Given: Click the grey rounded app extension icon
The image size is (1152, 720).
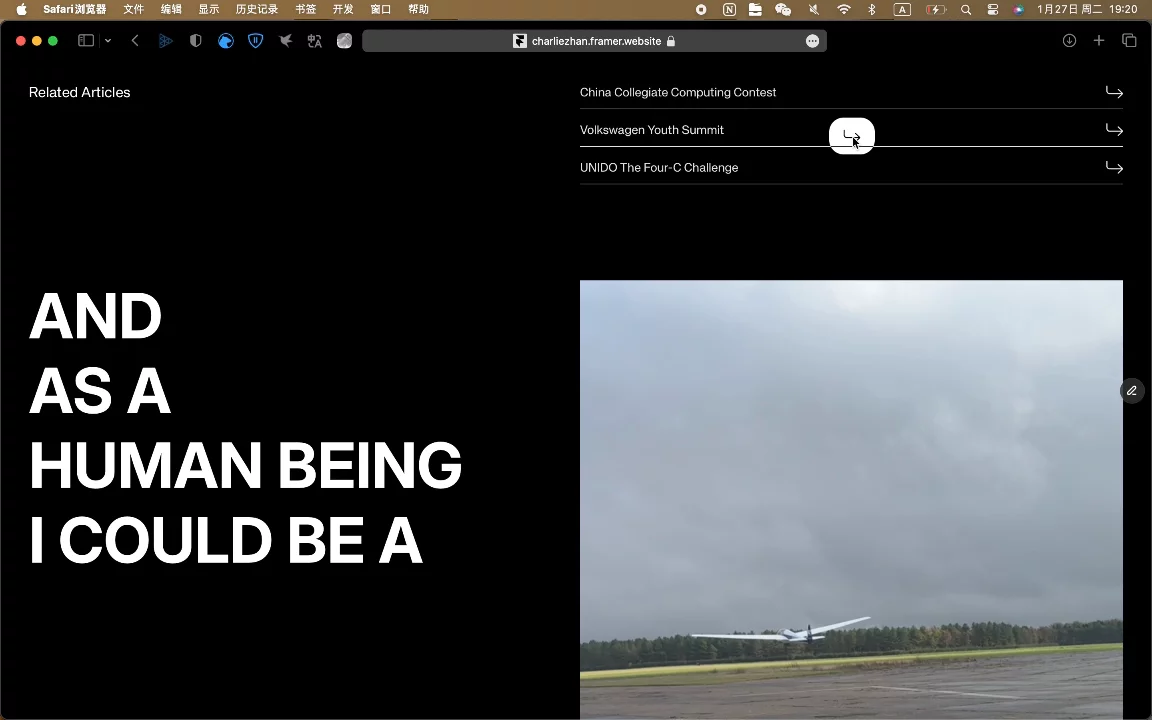Looking at the screenshot, I should point(345,41).
